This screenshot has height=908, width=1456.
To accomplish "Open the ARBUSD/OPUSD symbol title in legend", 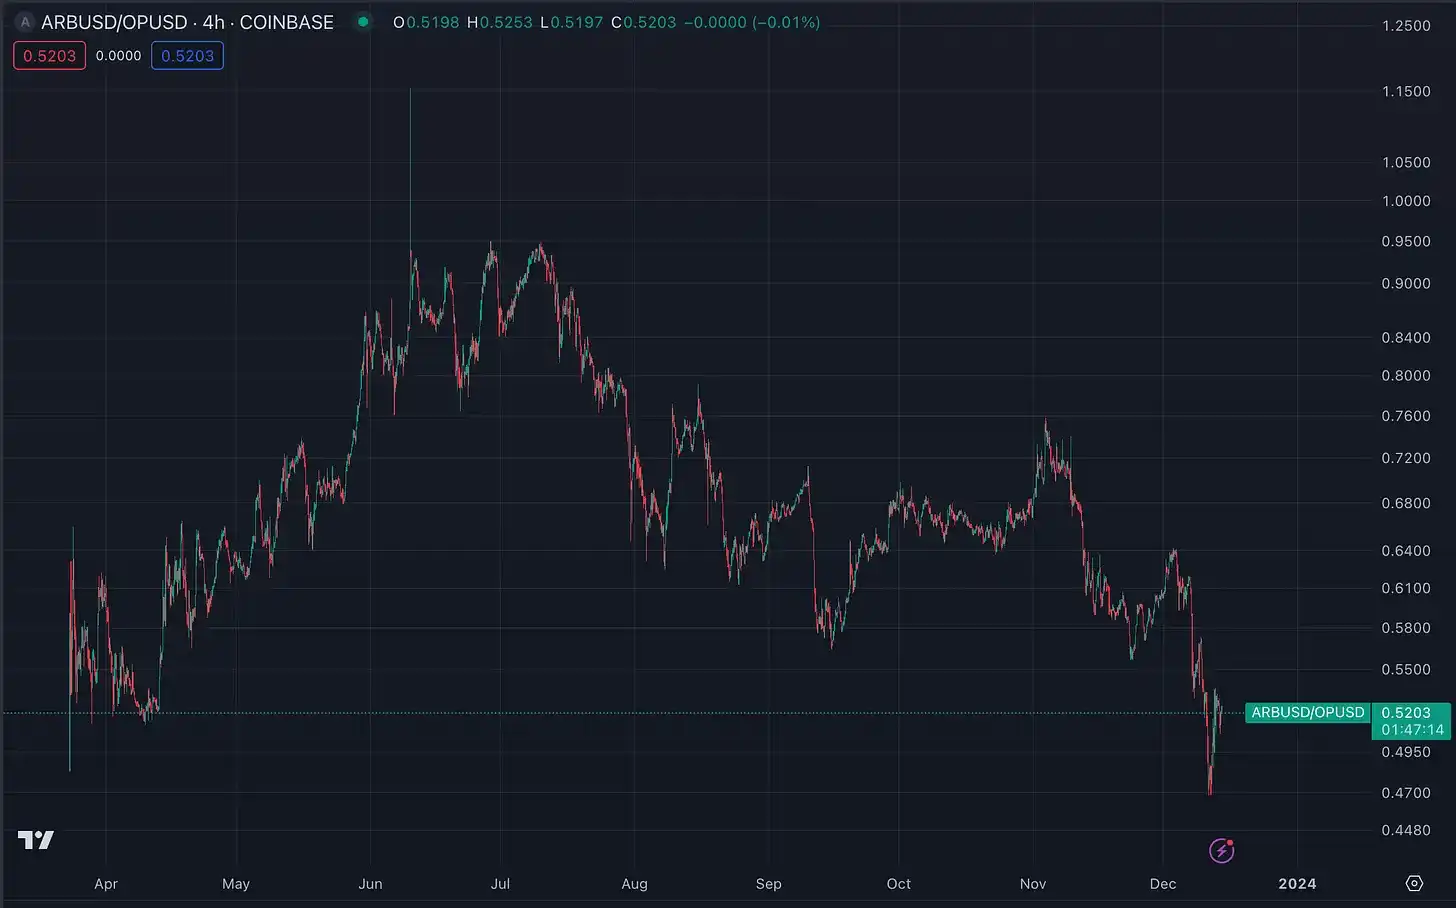I will pyautogui.click(x=113, y=22).
